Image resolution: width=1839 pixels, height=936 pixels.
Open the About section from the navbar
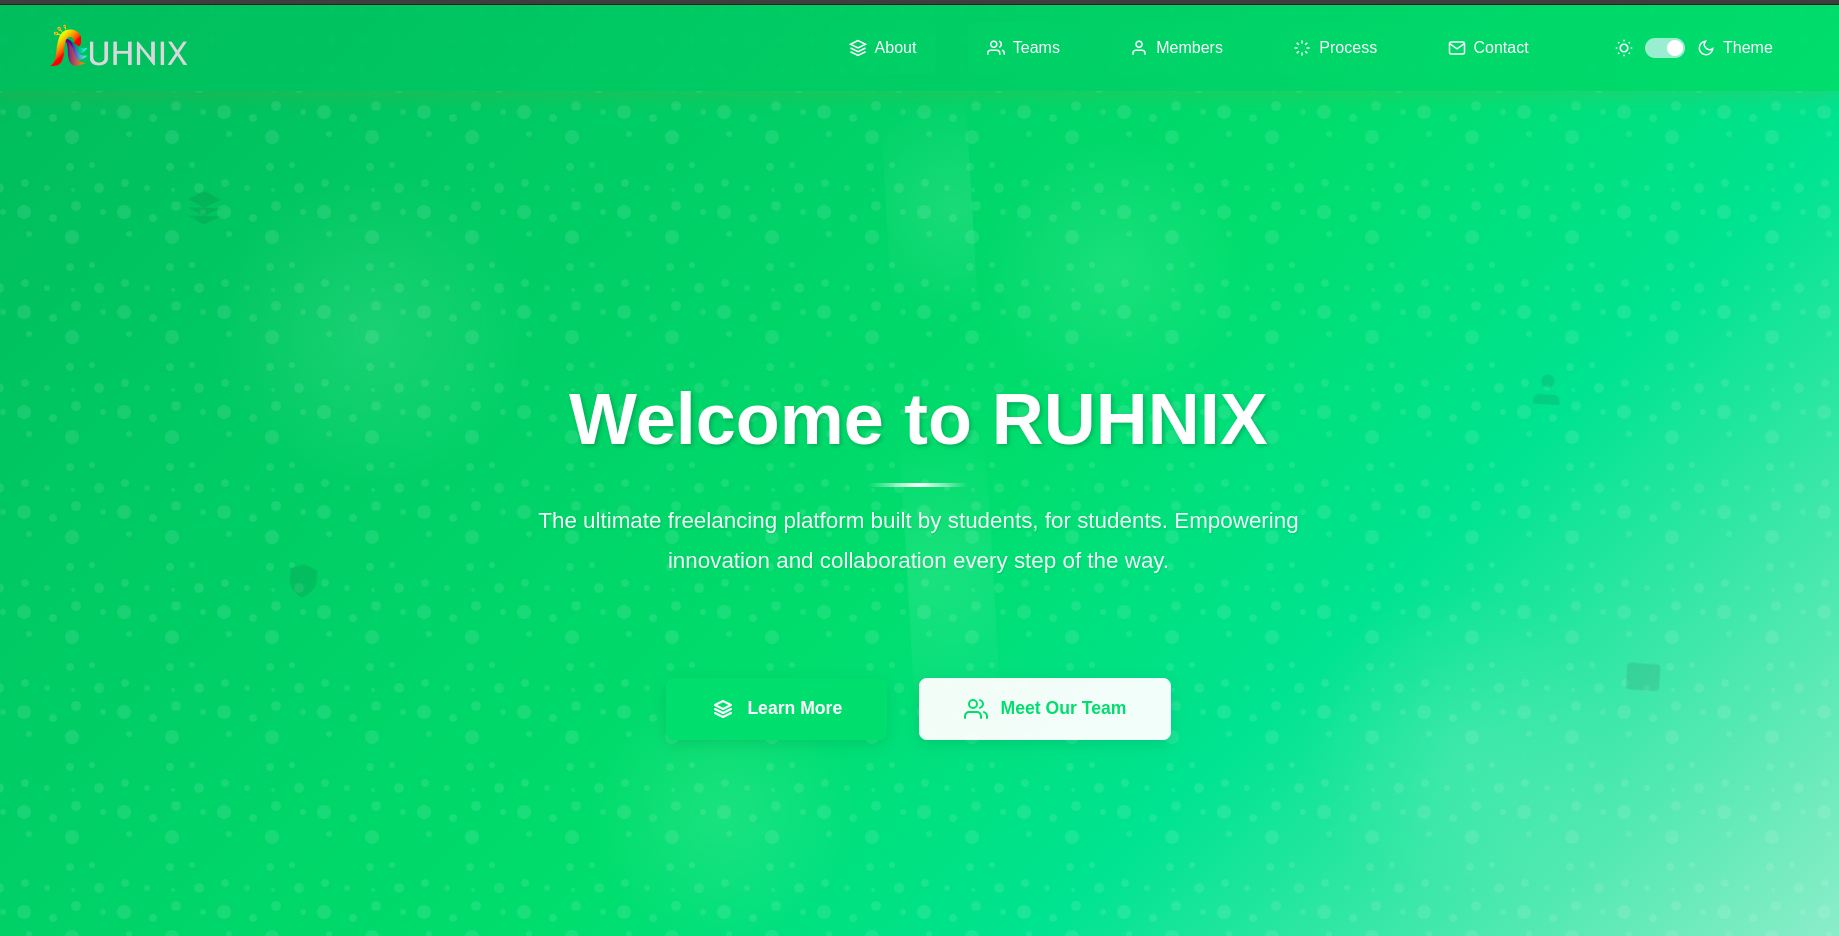click(895, 47)
